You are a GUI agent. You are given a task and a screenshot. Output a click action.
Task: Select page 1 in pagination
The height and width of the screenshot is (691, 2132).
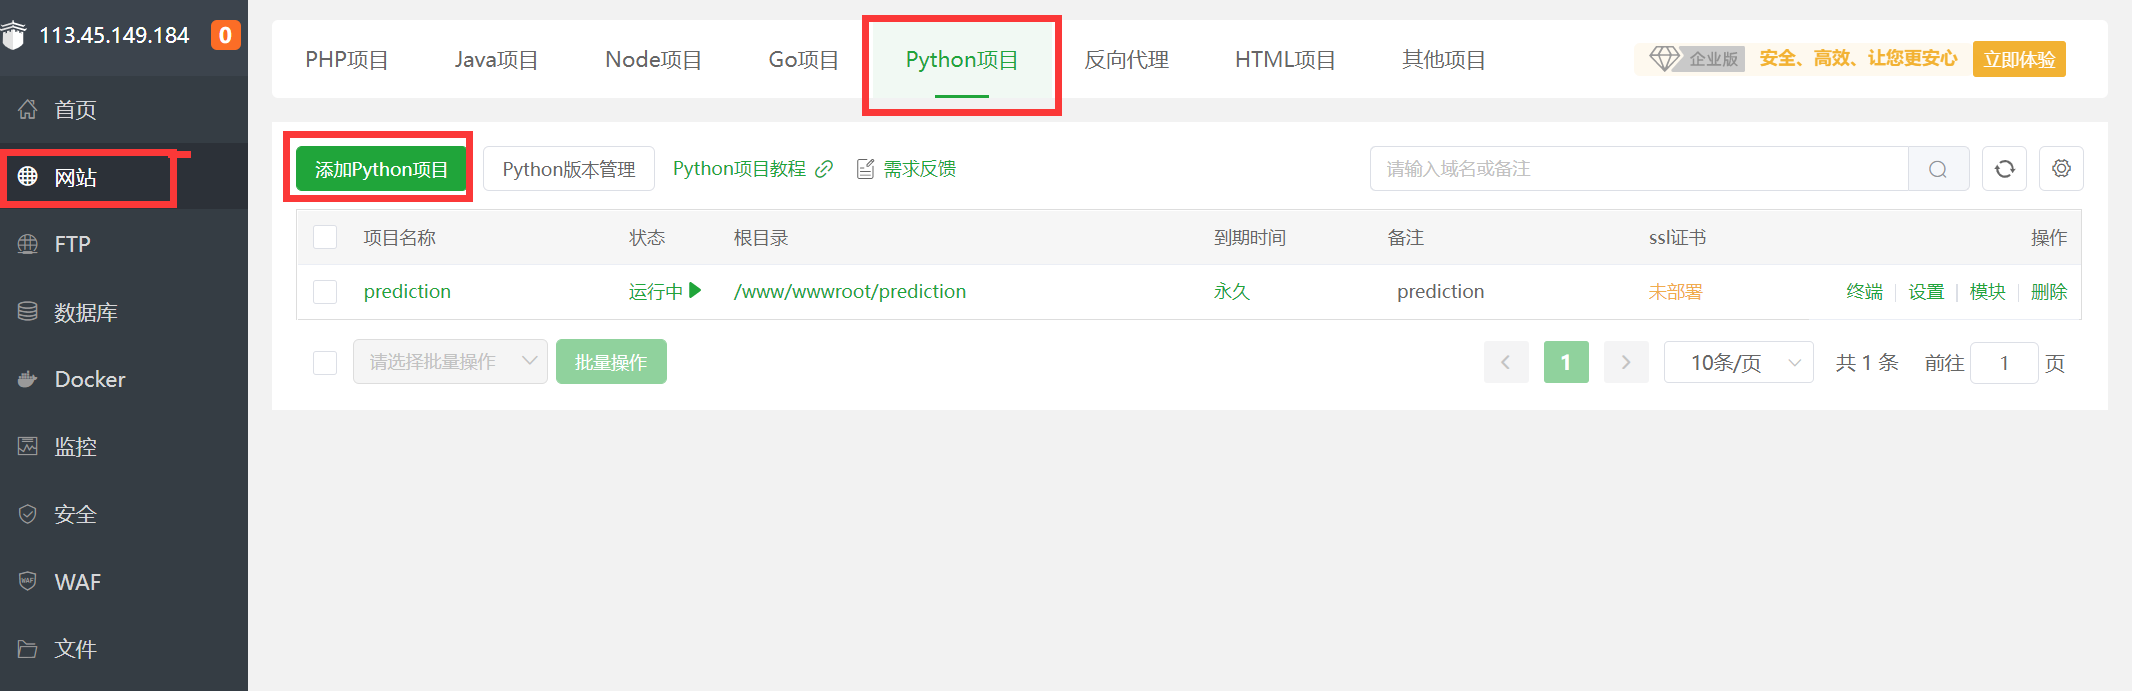(1566, 362)
